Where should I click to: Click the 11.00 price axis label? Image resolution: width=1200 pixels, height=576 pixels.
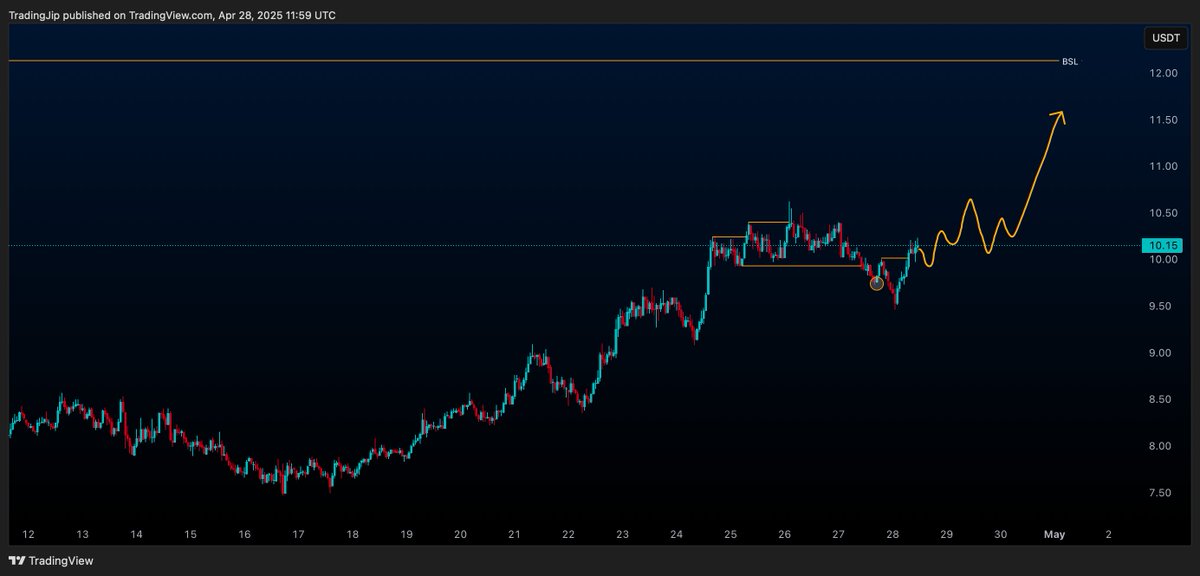(1163, 166)
